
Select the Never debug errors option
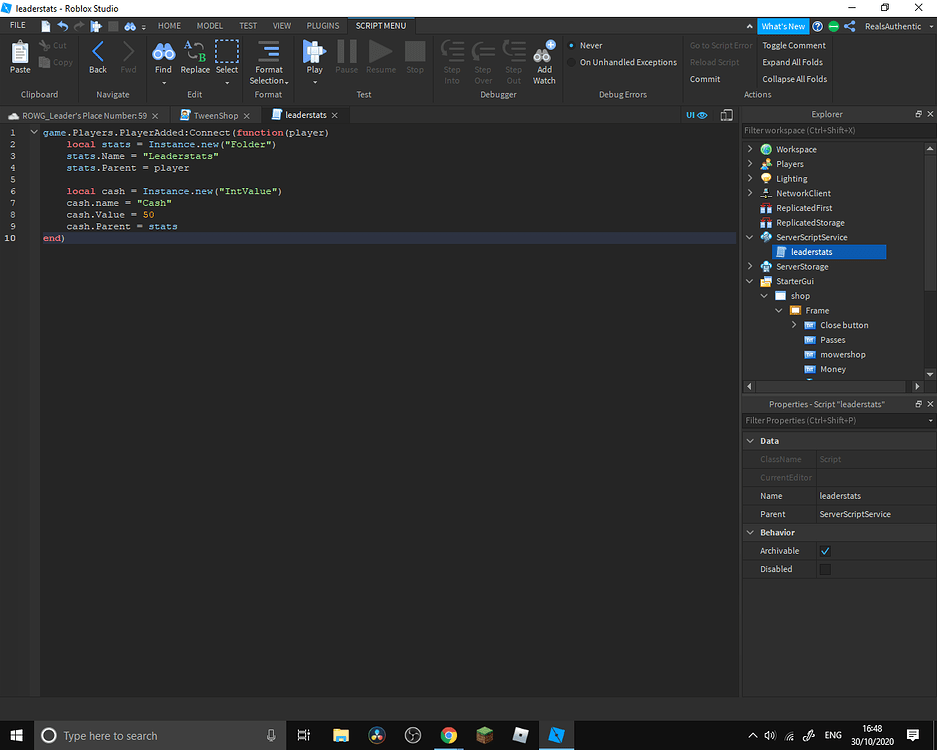click(x=585, y=45)
